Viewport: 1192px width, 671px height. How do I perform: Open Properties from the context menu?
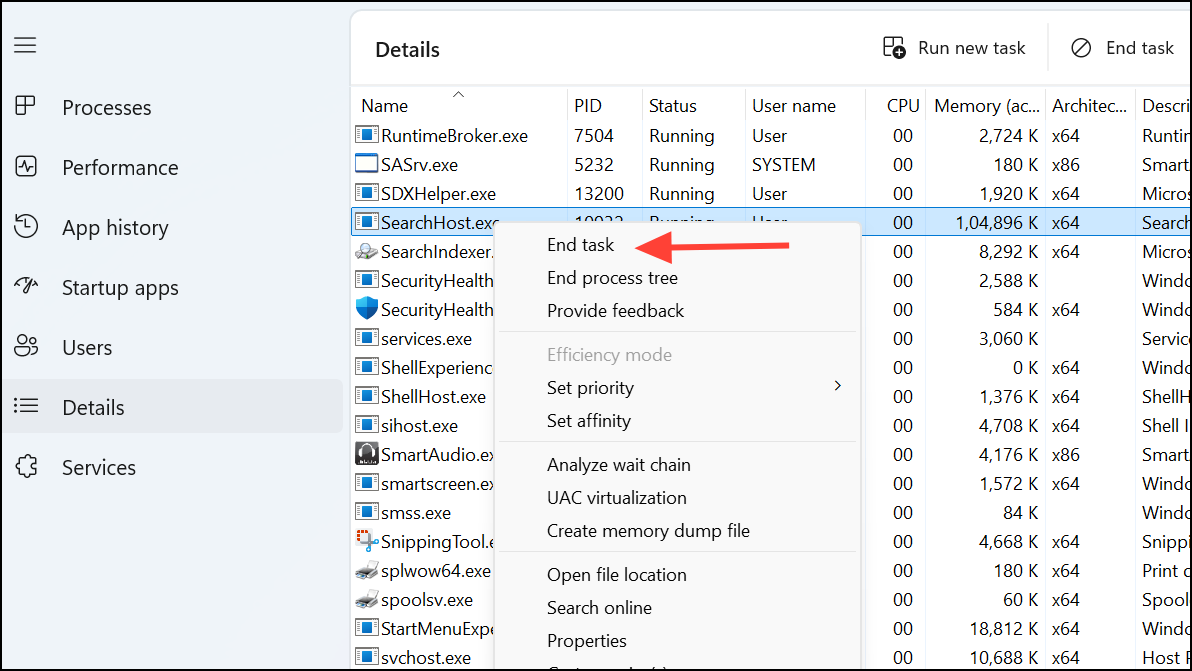(587, 640)
